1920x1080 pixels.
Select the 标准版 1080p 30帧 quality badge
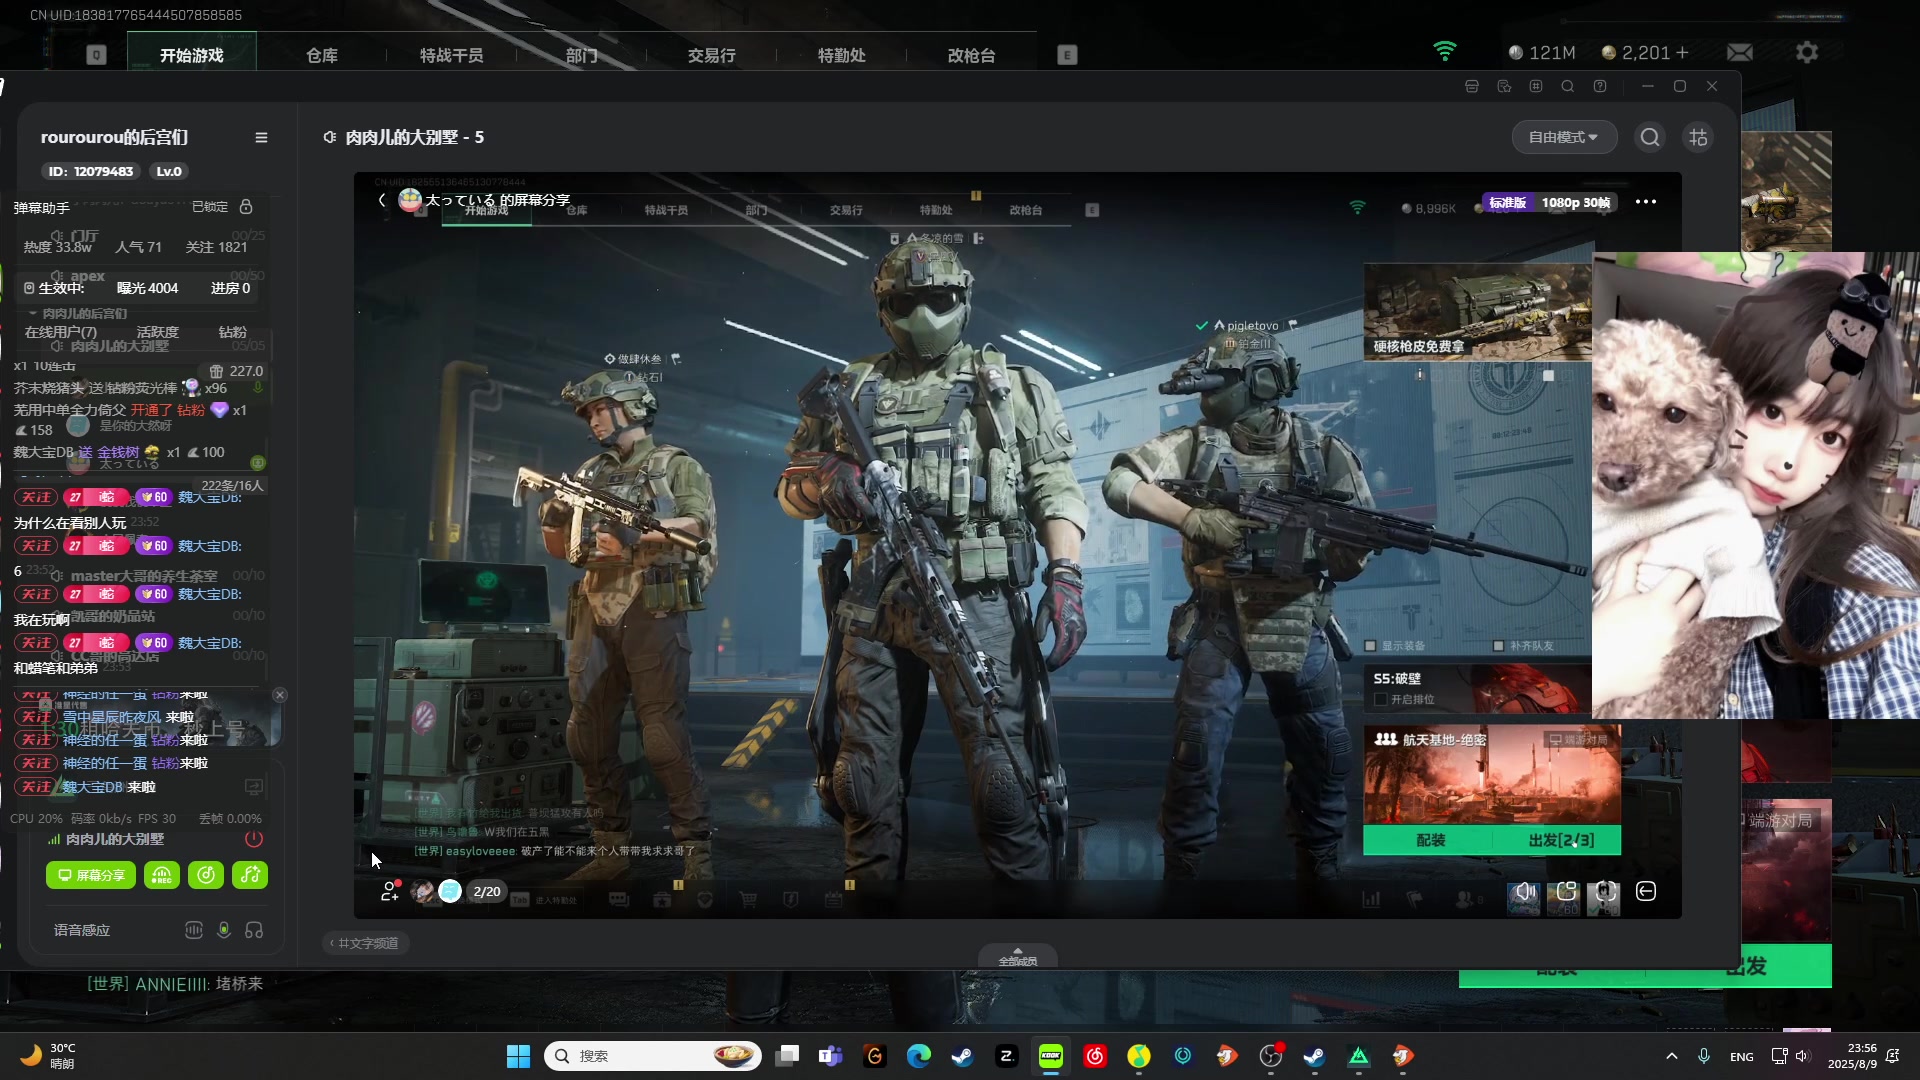(1548, 202)
